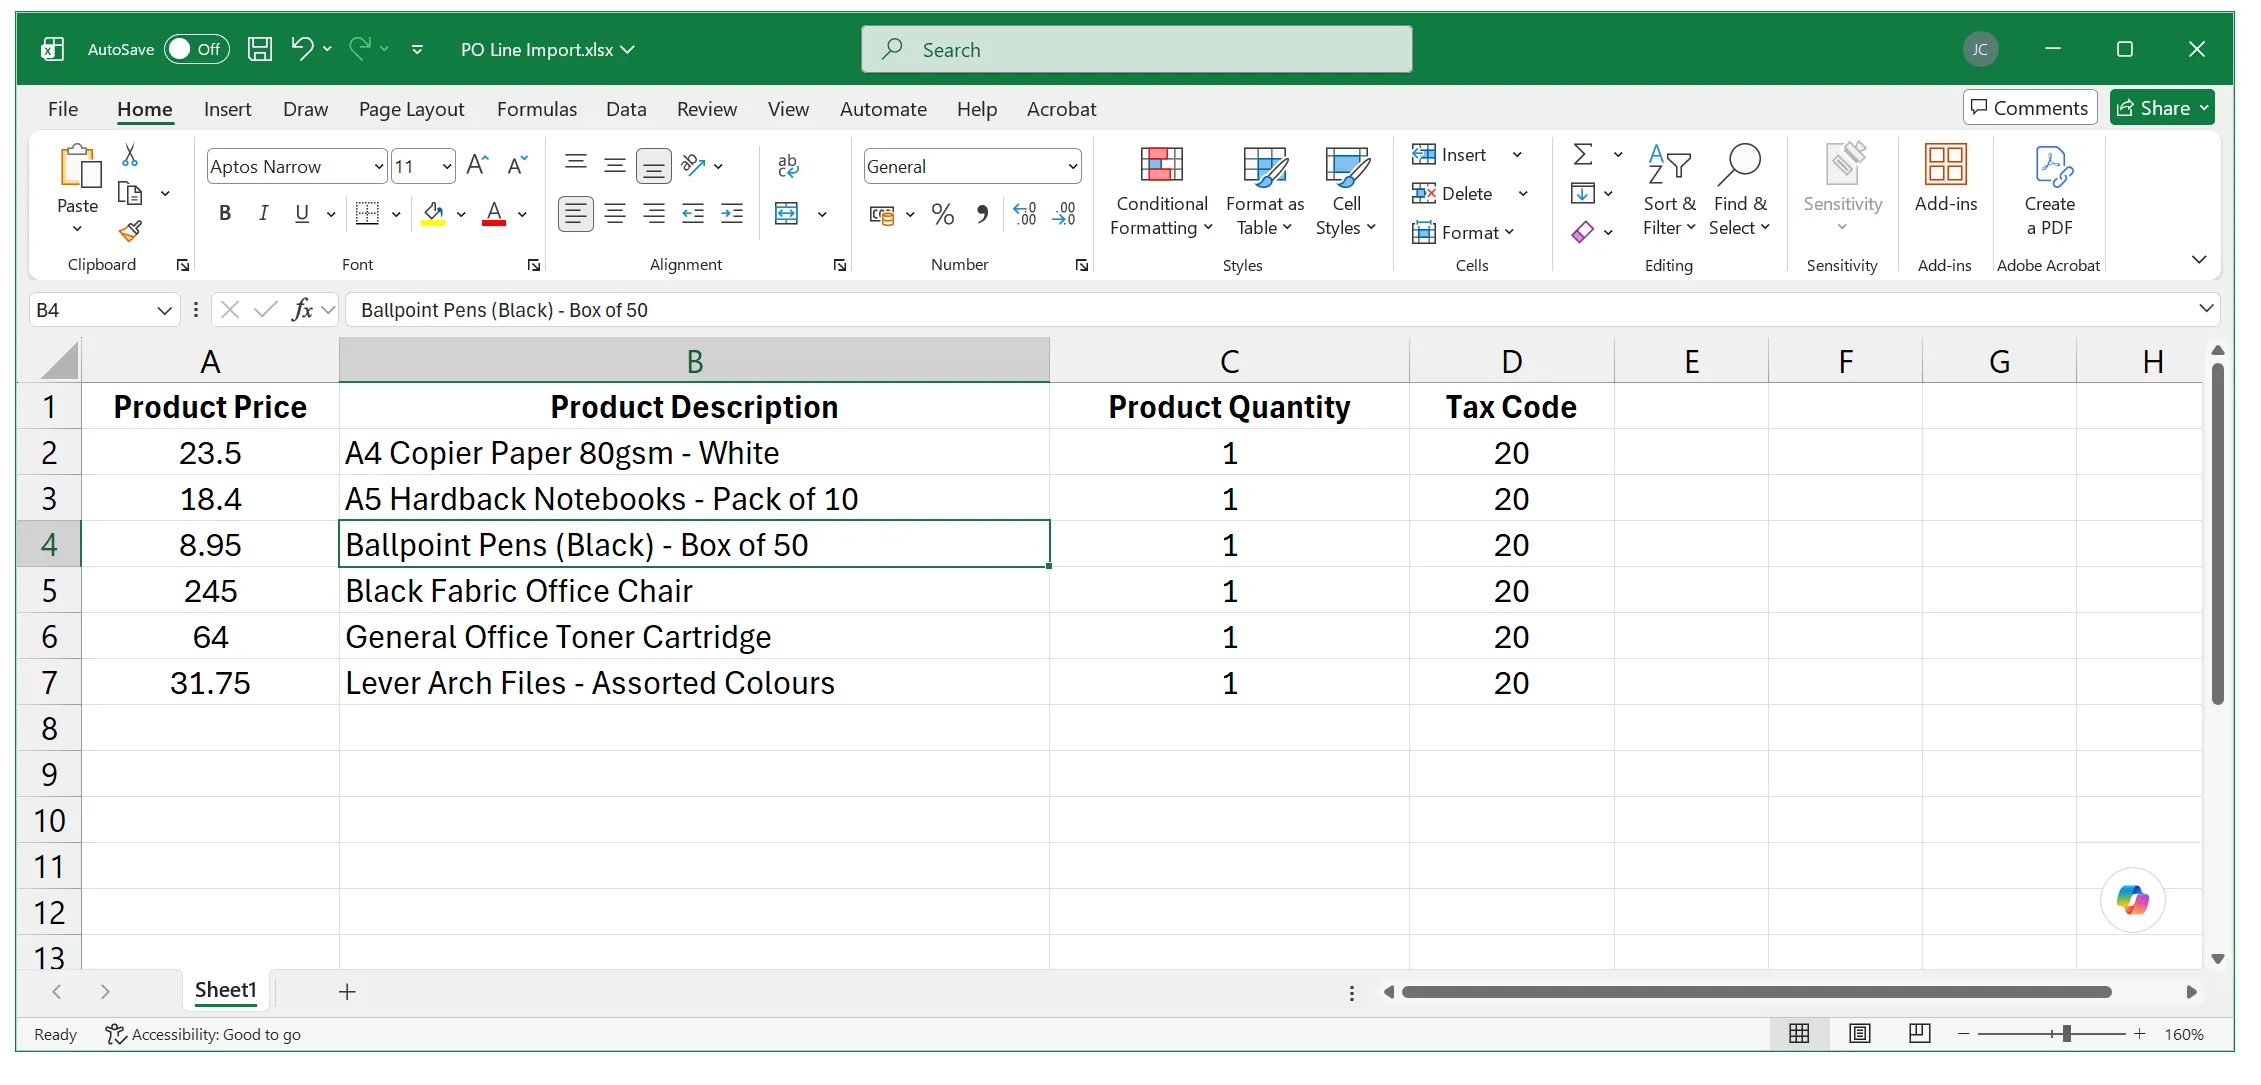Open the File menu

[x=63, y=109]
